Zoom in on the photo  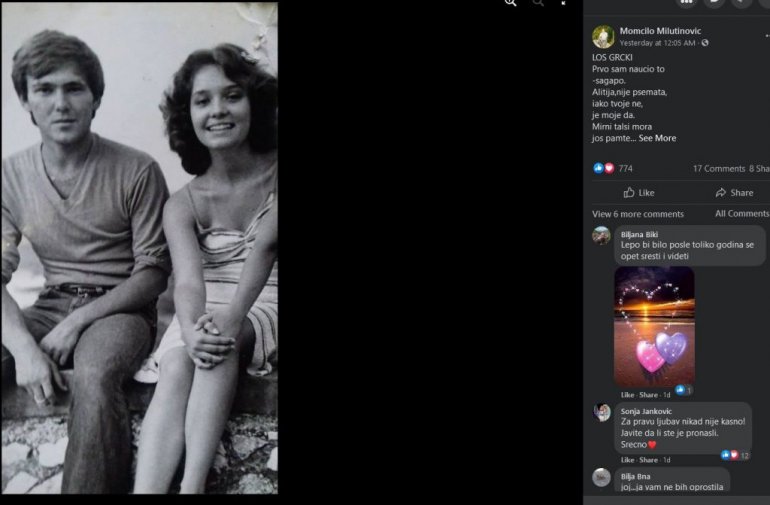point(511,3)
